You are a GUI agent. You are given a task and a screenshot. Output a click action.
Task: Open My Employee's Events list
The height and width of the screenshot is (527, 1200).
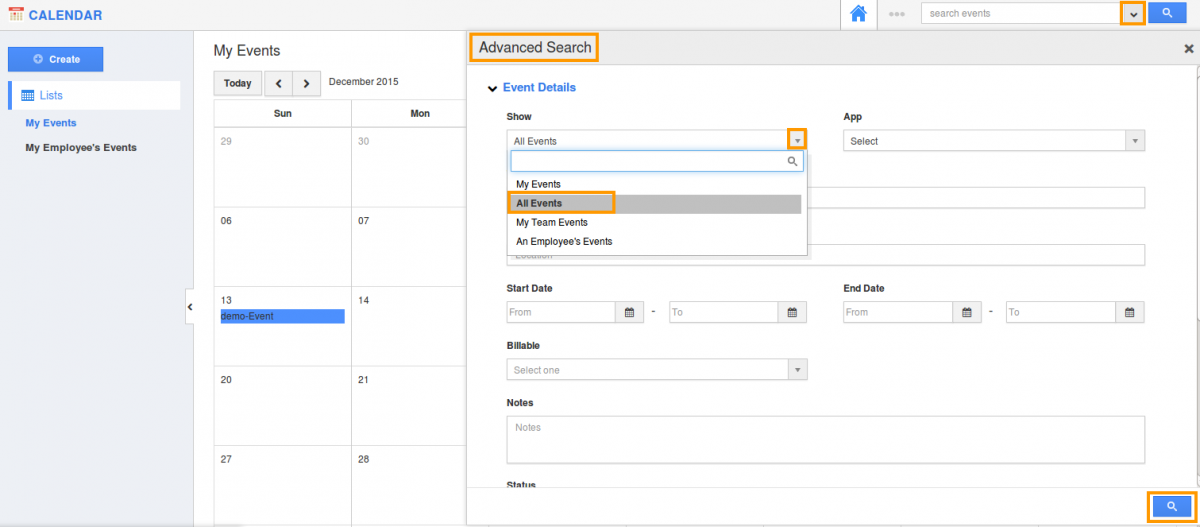81,147
